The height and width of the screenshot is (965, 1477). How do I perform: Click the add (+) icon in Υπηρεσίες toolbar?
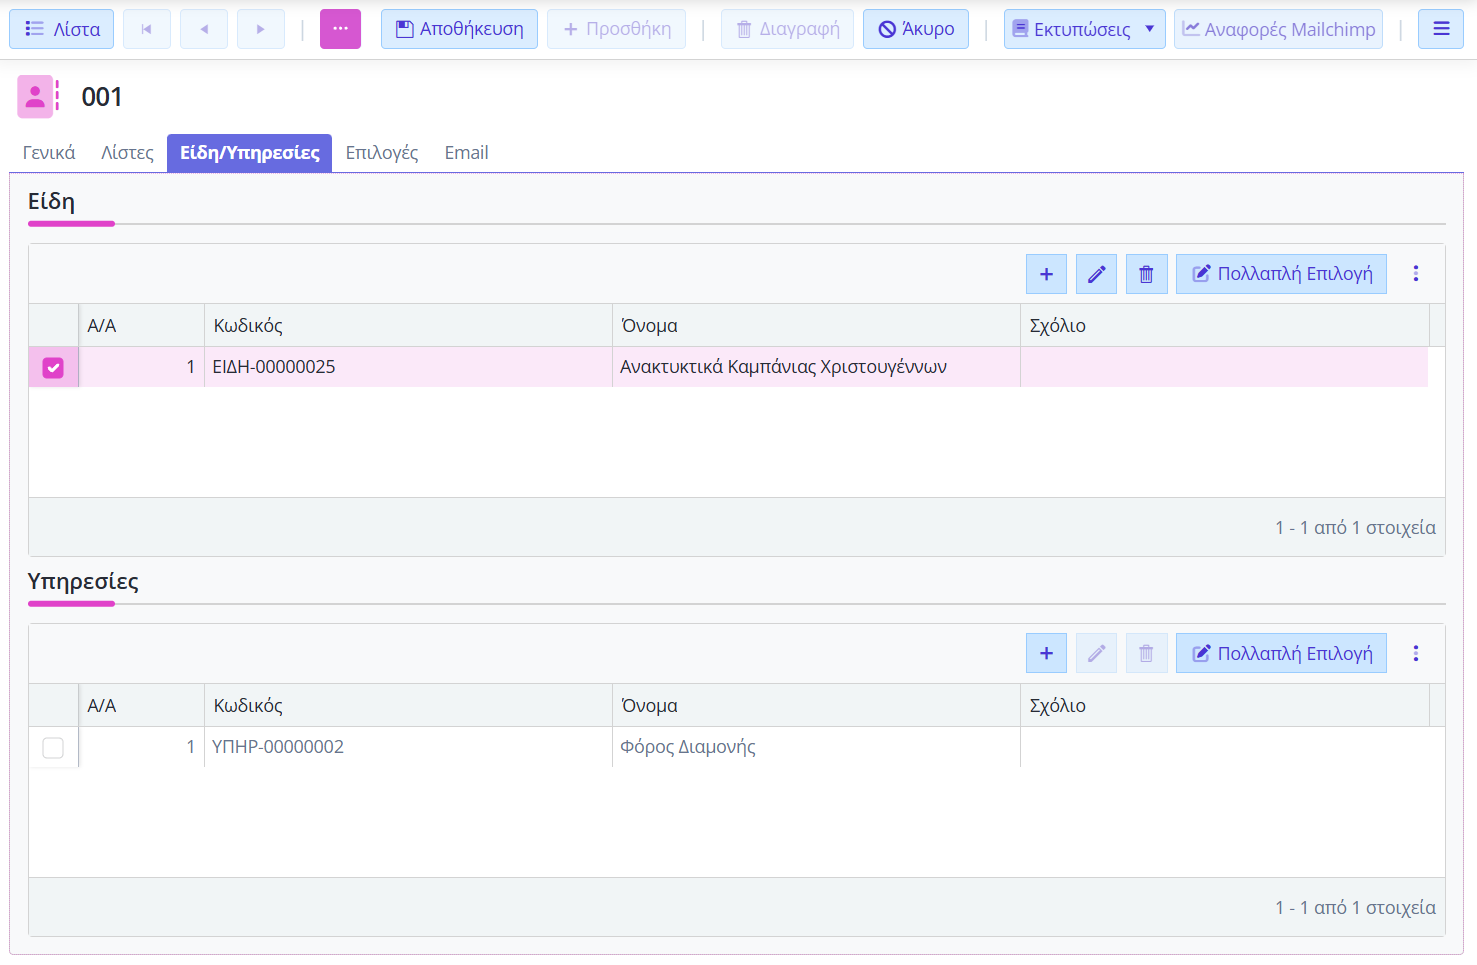coord(1046,654)
